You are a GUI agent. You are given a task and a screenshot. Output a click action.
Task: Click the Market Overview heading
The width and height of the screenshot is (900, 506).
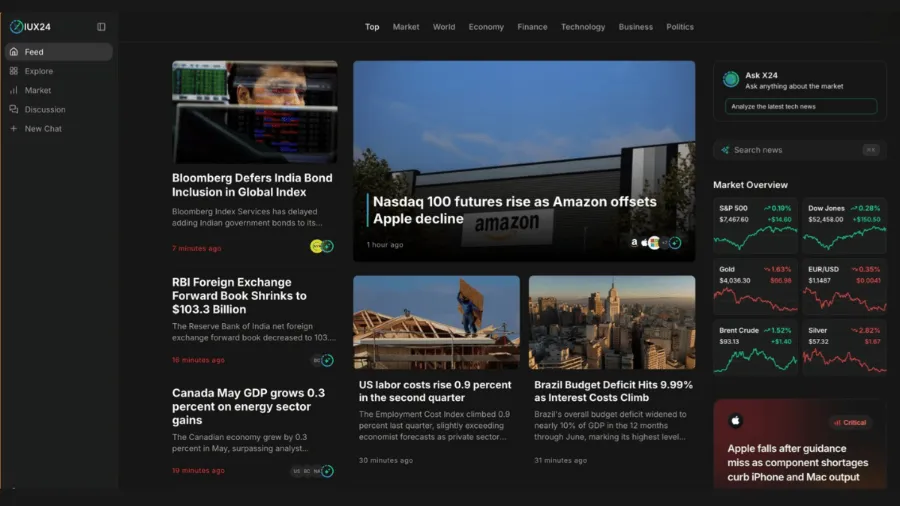tap(750, 185)
